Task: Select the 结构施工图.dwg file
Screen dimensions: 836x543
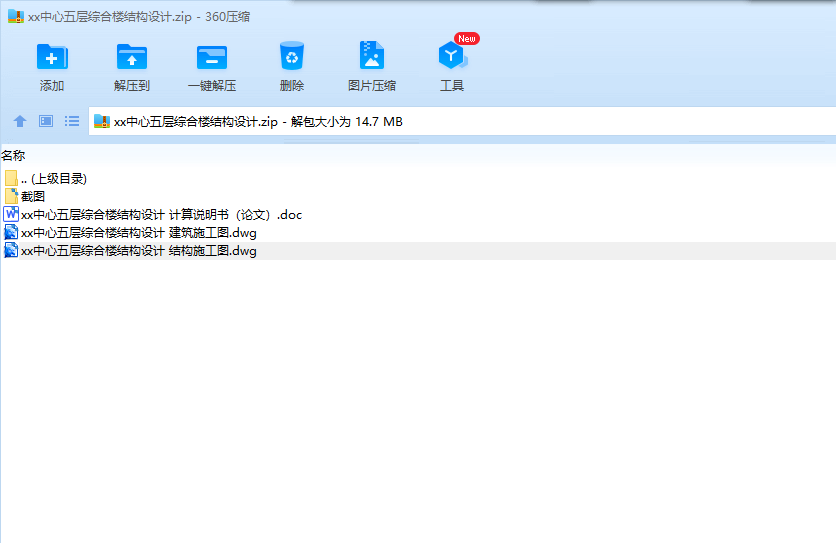Action: (x=418, y=251)
